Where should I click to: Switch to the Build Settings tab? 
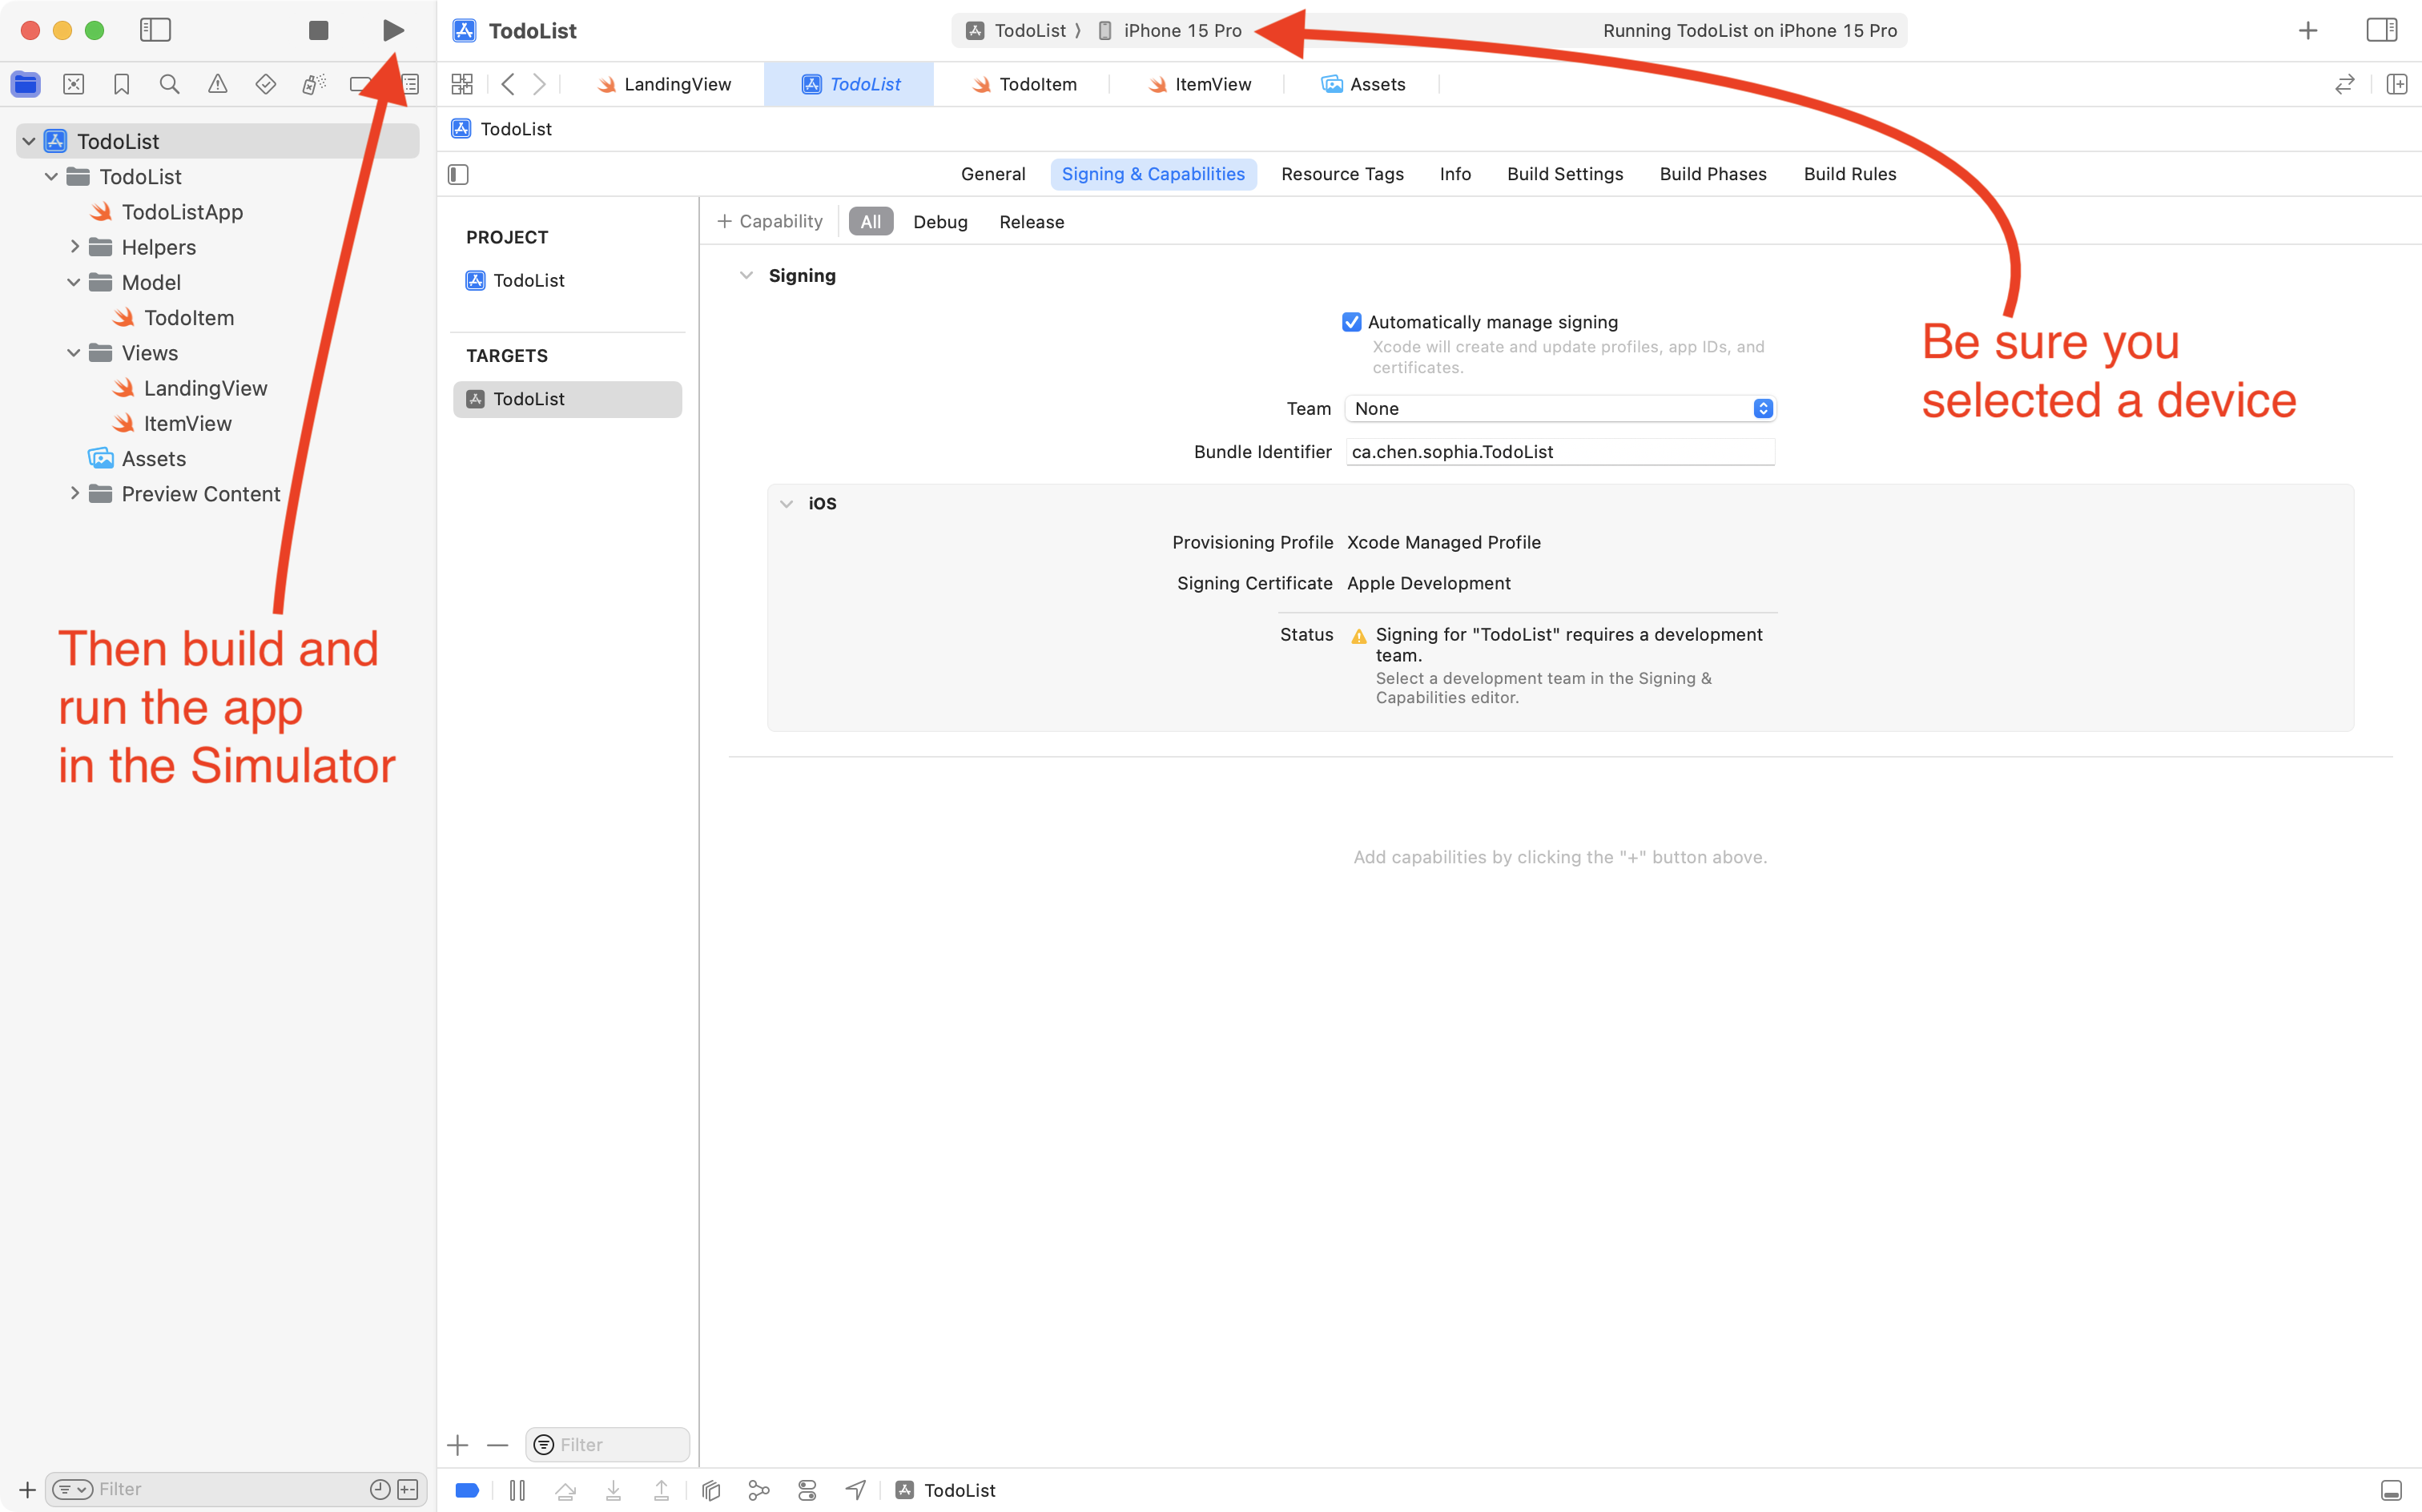coord(1564,174)
